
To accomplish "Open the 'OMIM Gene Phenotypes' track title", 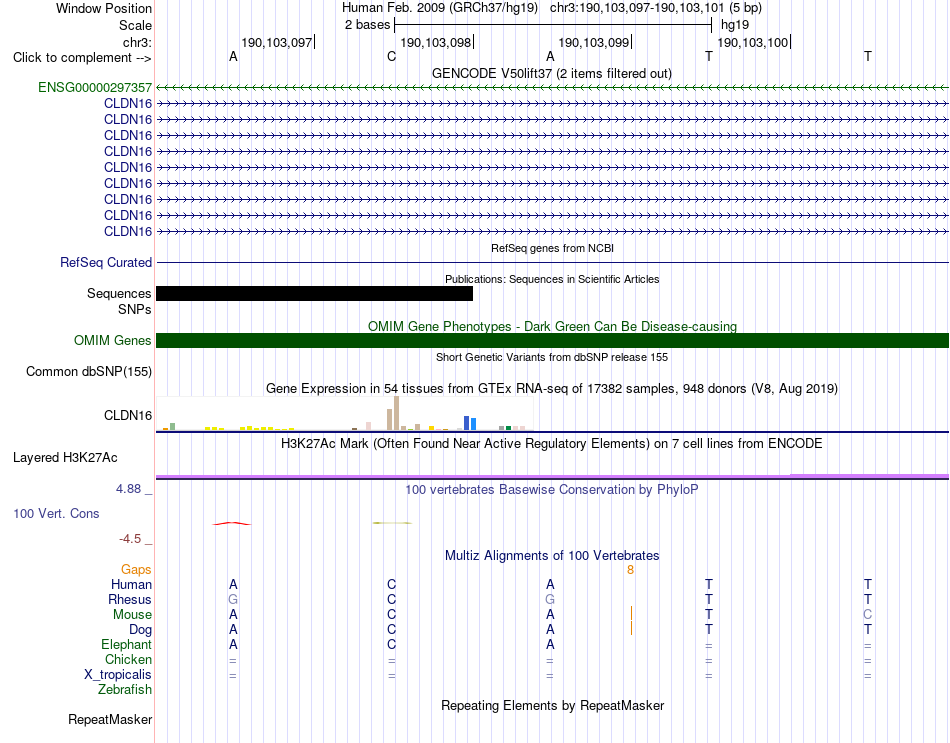I will 552,326.
